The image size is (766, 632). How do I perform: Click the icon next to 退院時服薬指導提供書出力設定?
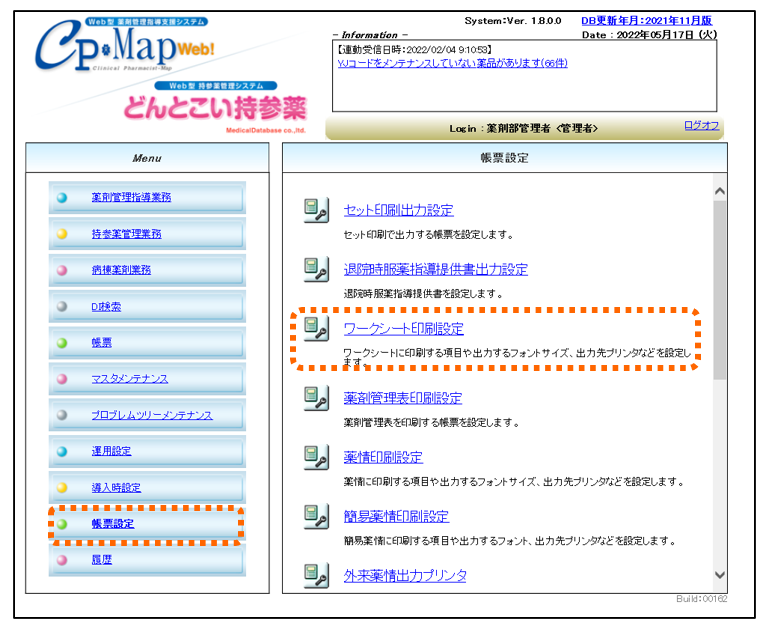point(316,269)
